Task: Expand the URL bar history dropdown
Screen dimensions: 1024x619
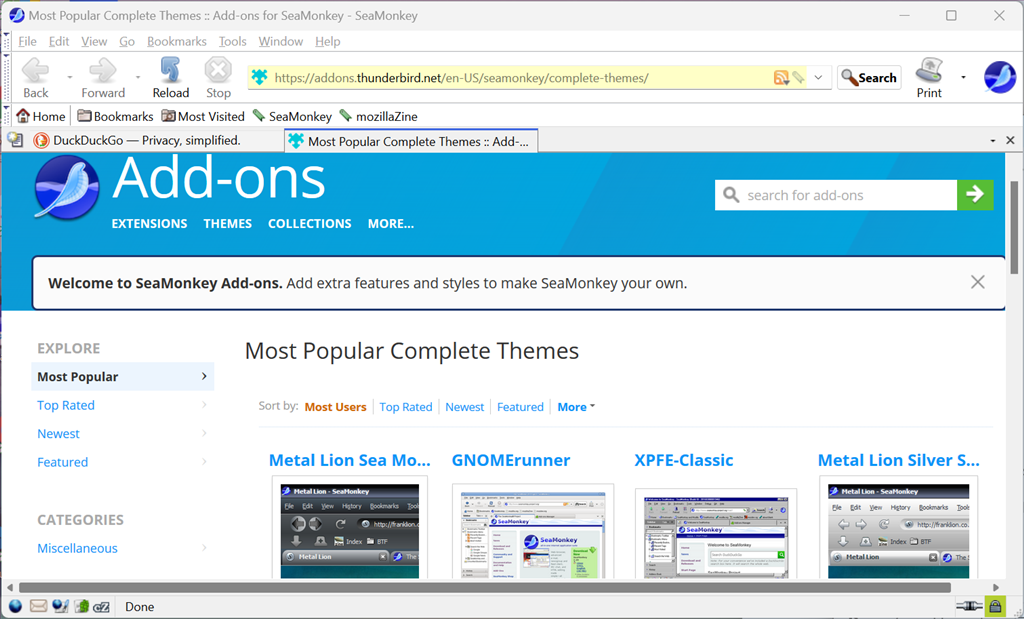Action: (x=818, y=78)
